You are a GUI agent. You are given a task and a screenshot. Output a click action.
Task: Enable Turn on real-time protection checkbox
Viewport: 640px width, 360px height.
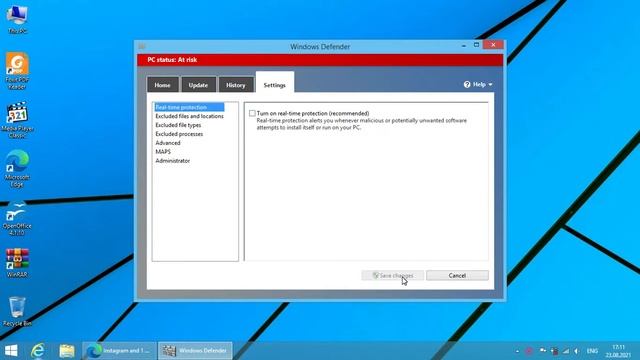tap(252, 113)
